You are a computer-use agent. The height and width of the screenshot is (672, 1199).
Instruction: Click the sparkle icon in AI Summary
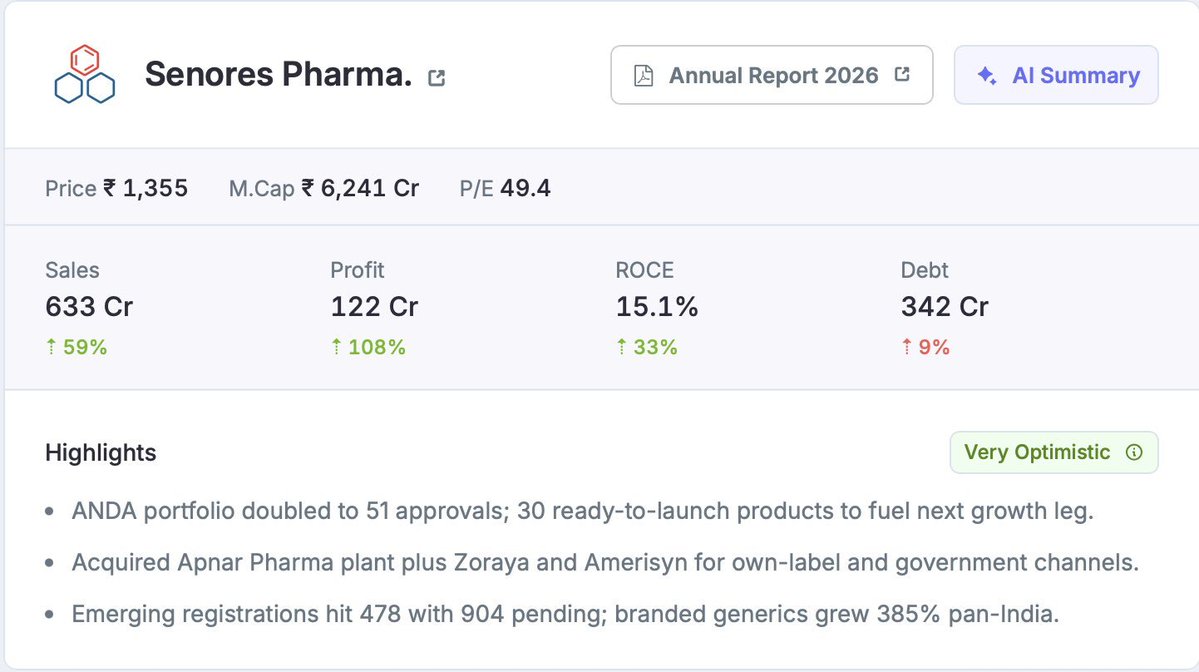coord(986,75)
